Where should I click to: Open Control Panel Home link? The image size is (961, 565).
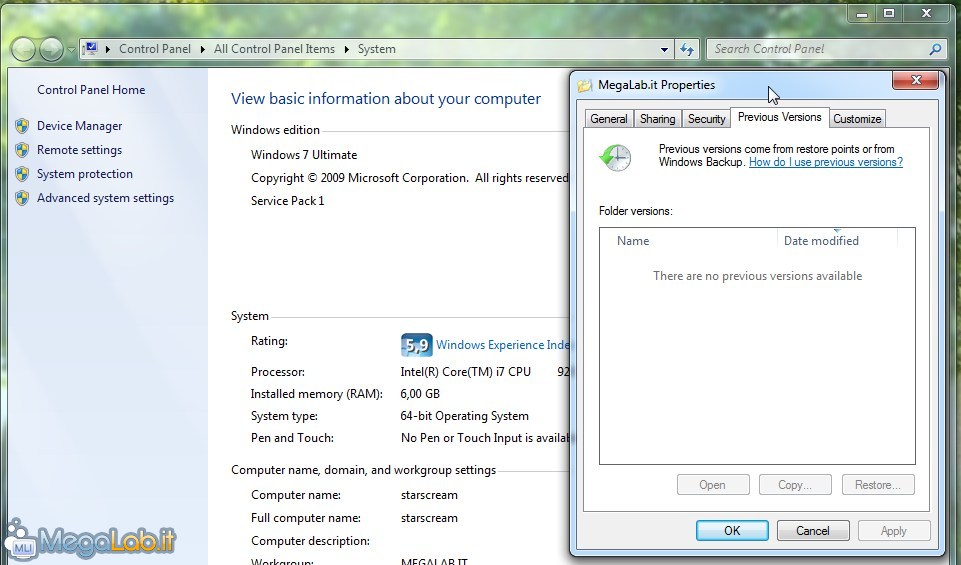[x=91, y=90]
